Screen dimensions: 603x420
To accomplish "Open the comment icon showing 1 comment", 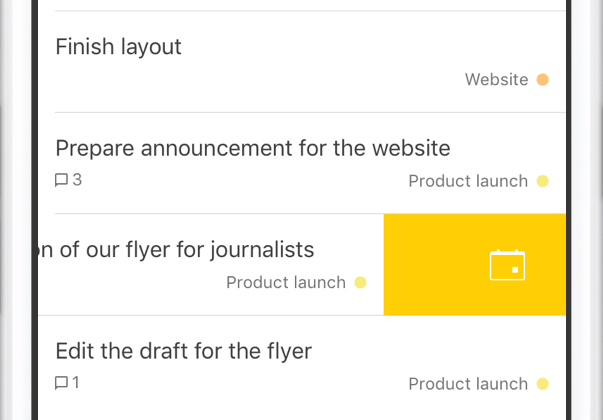I will [x=62, y=383].
